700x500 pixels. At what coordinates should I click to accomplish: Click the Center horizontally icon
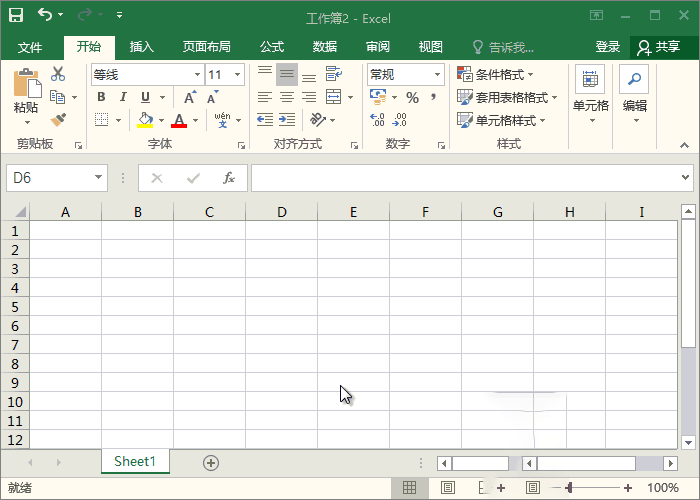287,97
